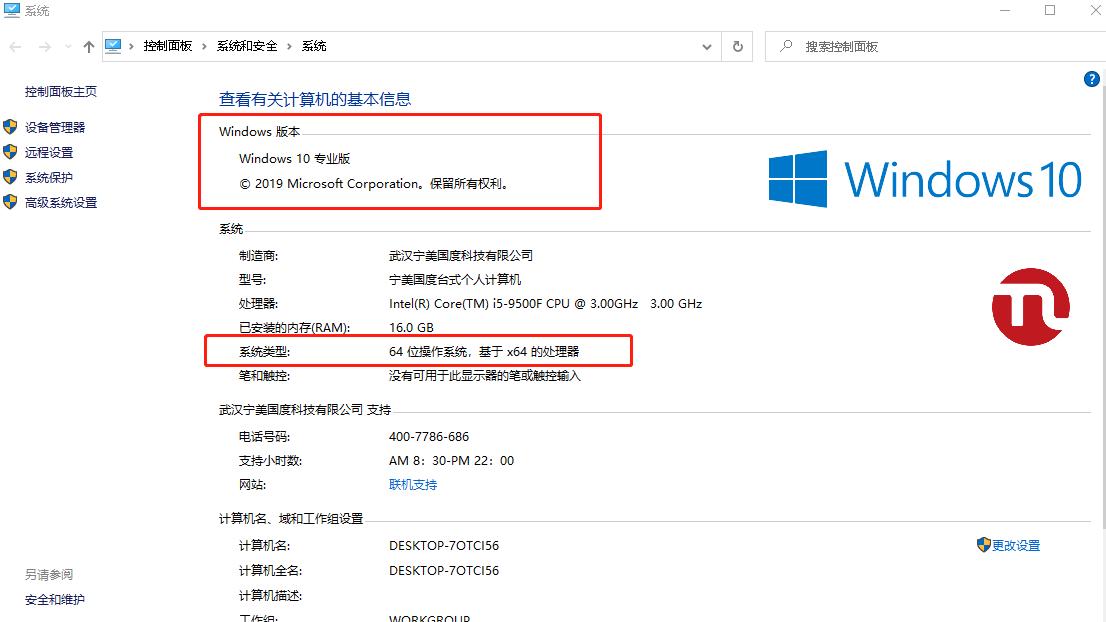
Task: Open 高级系统设置 link
Action: tap(61, 203)
